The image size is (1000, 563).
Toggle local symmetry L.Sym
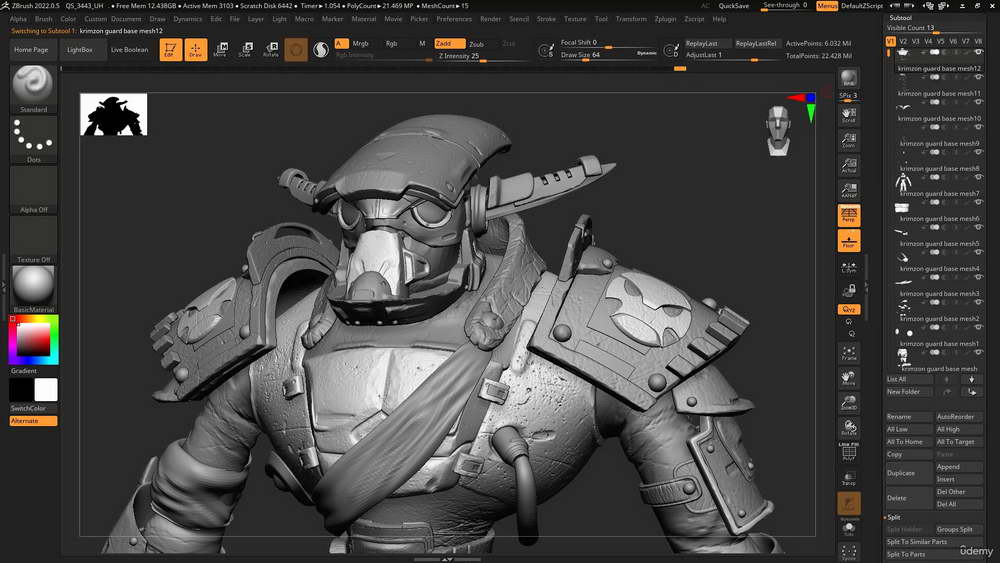[848, 267]
